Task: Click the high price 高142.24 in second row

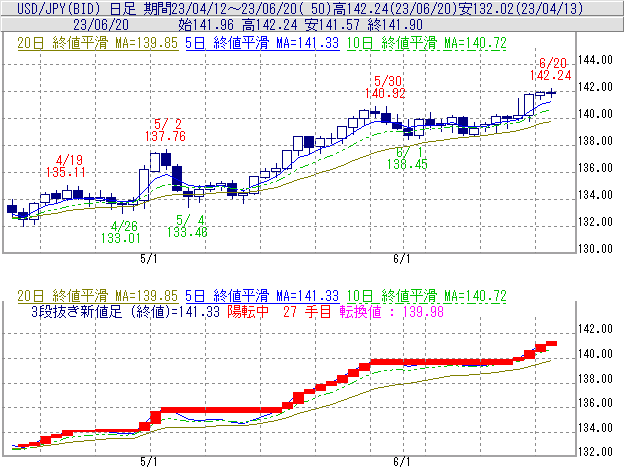Action: click(x=269, y=25)
